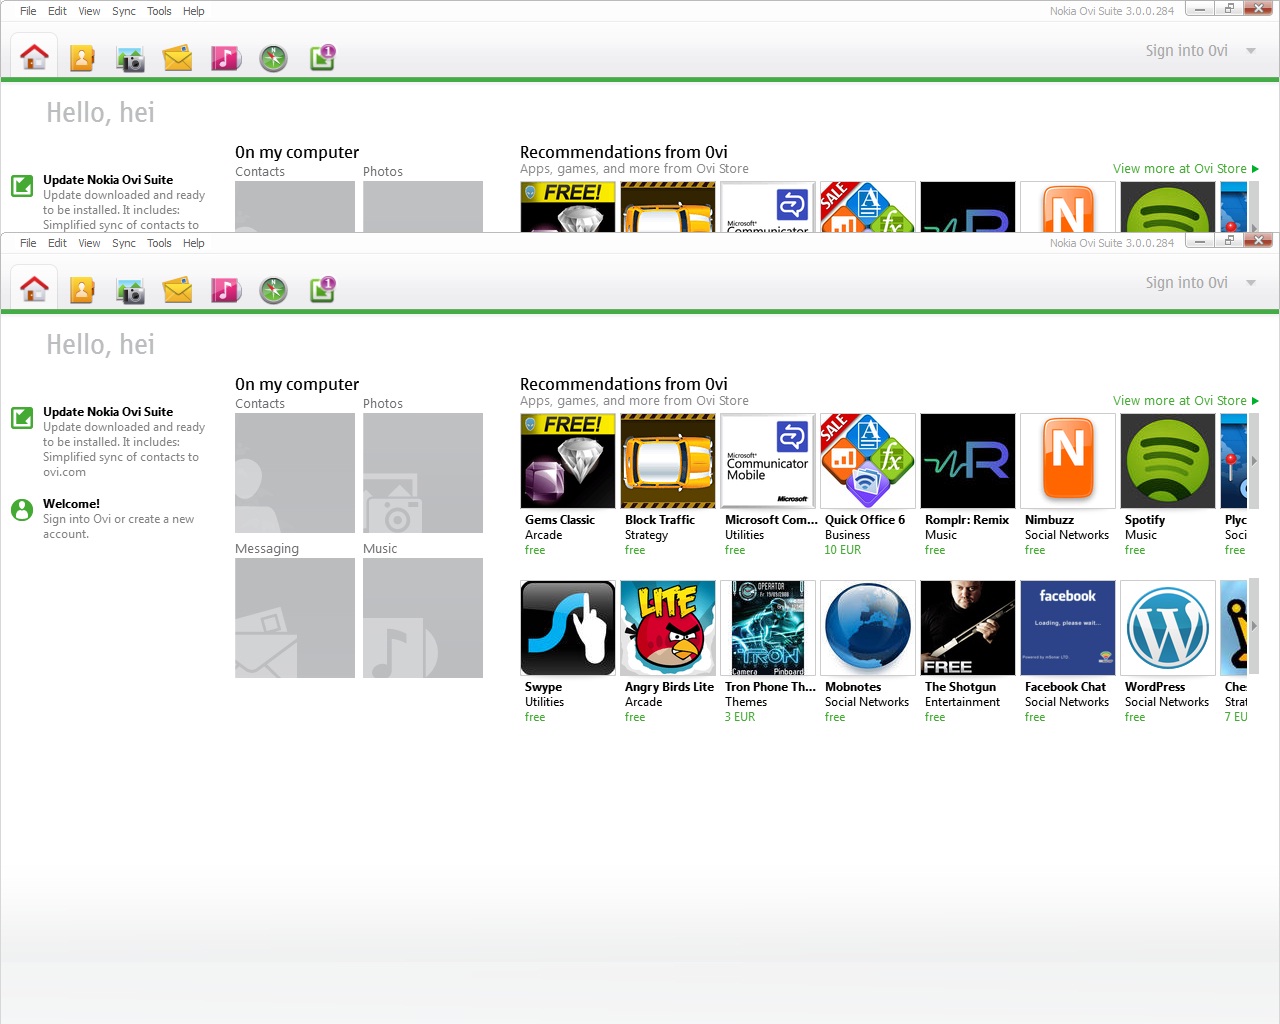Viewport: 1280px width, 1024px height.
Task: Show more apps with first row right arrow
Action: [x=1254, y=461]
